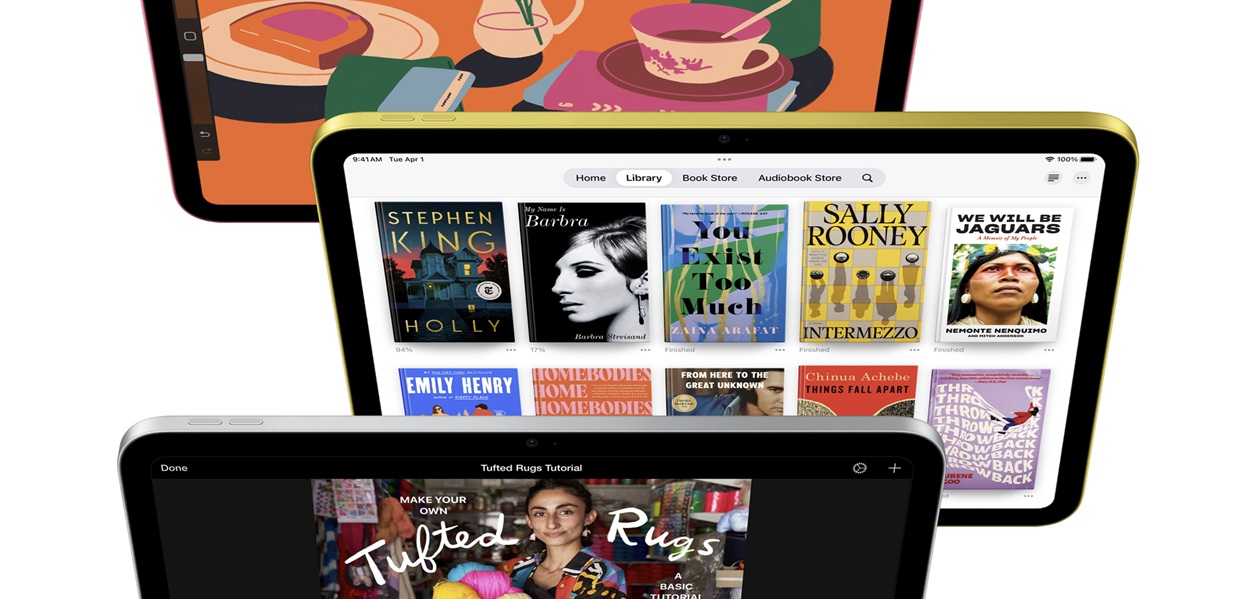The width and height of the screenshot is (1250, 599).
Task: Open ellipsis menu under Intermezzo book
Action: pos(914,350)
